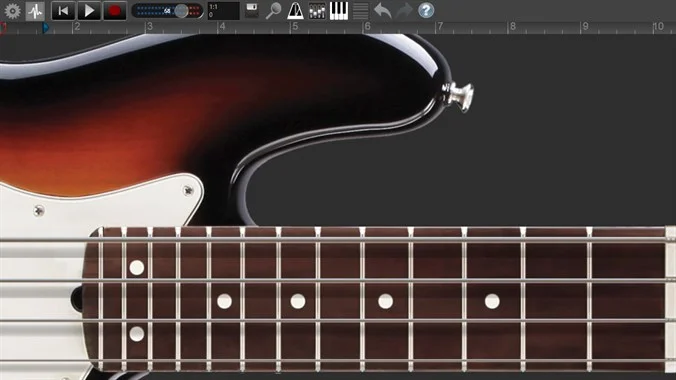Open help with the question mark
The height and width of the screenshot is (380, 676).
tap(426, 10)
